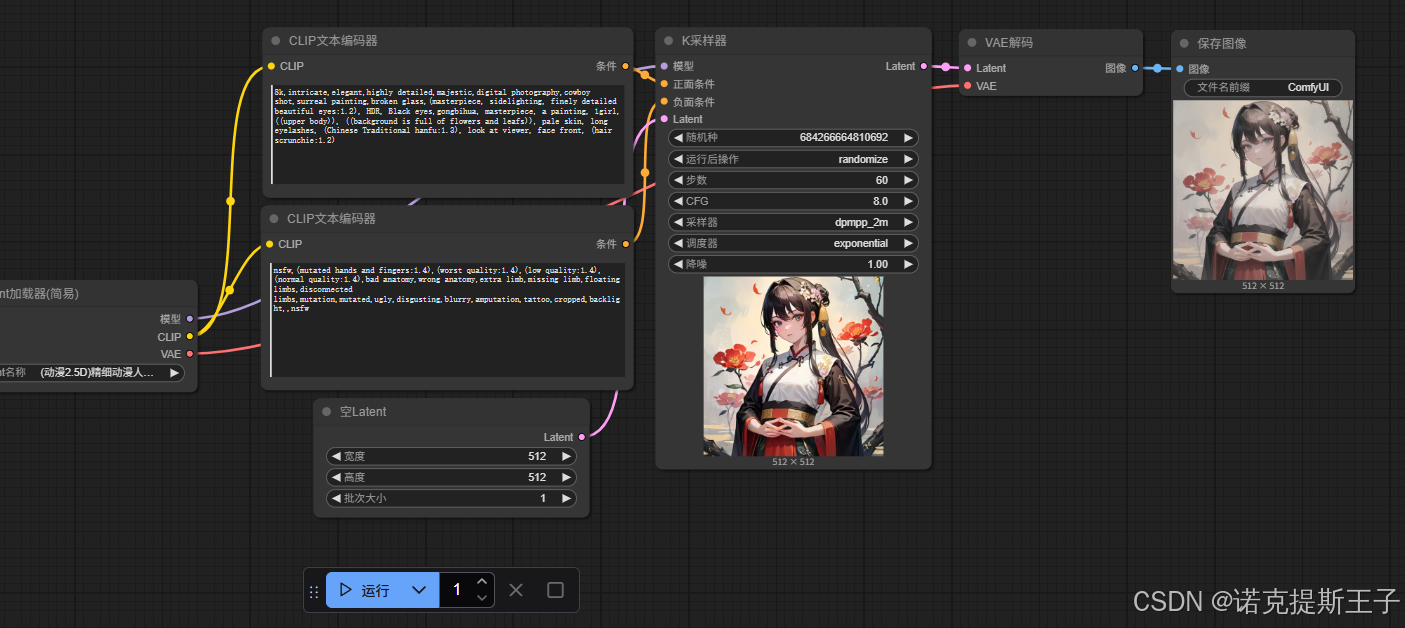Collapse the K采样器 node via its title dot
Image resolution: width=1405 pixels, height=628 pixels.
tap(669, 41)
